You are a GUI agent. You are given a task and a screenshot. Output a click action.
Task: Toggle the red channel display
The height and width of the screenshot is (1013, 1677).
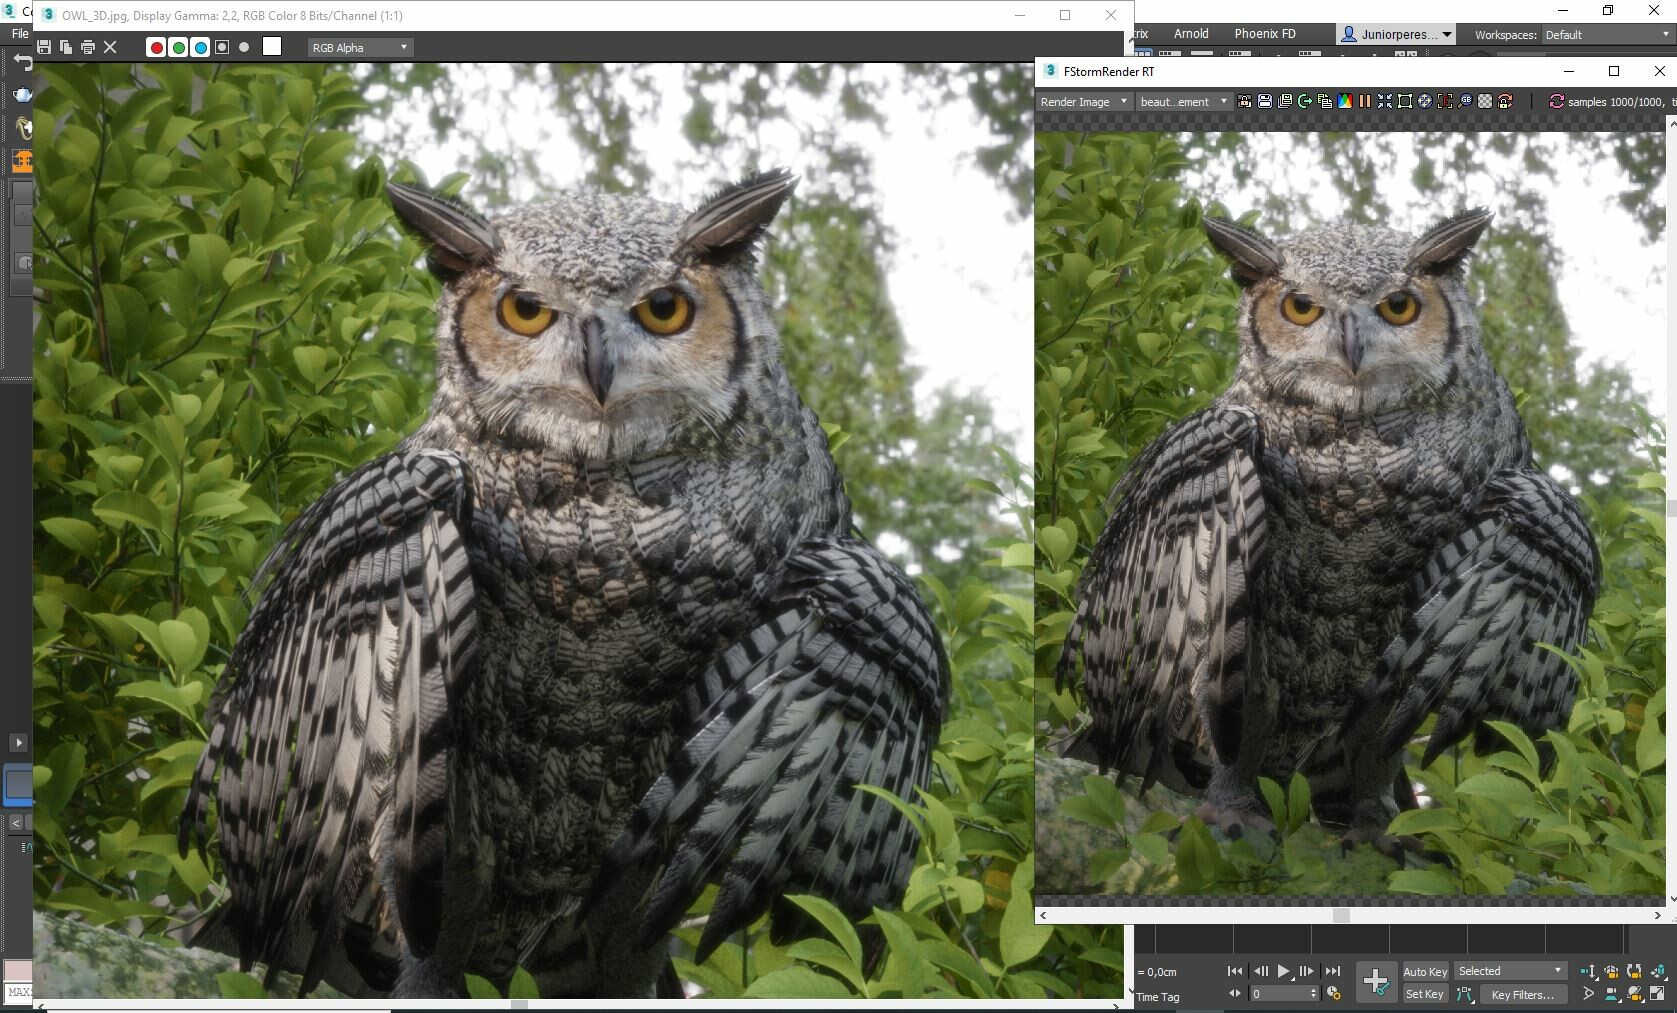coord(156,47)
